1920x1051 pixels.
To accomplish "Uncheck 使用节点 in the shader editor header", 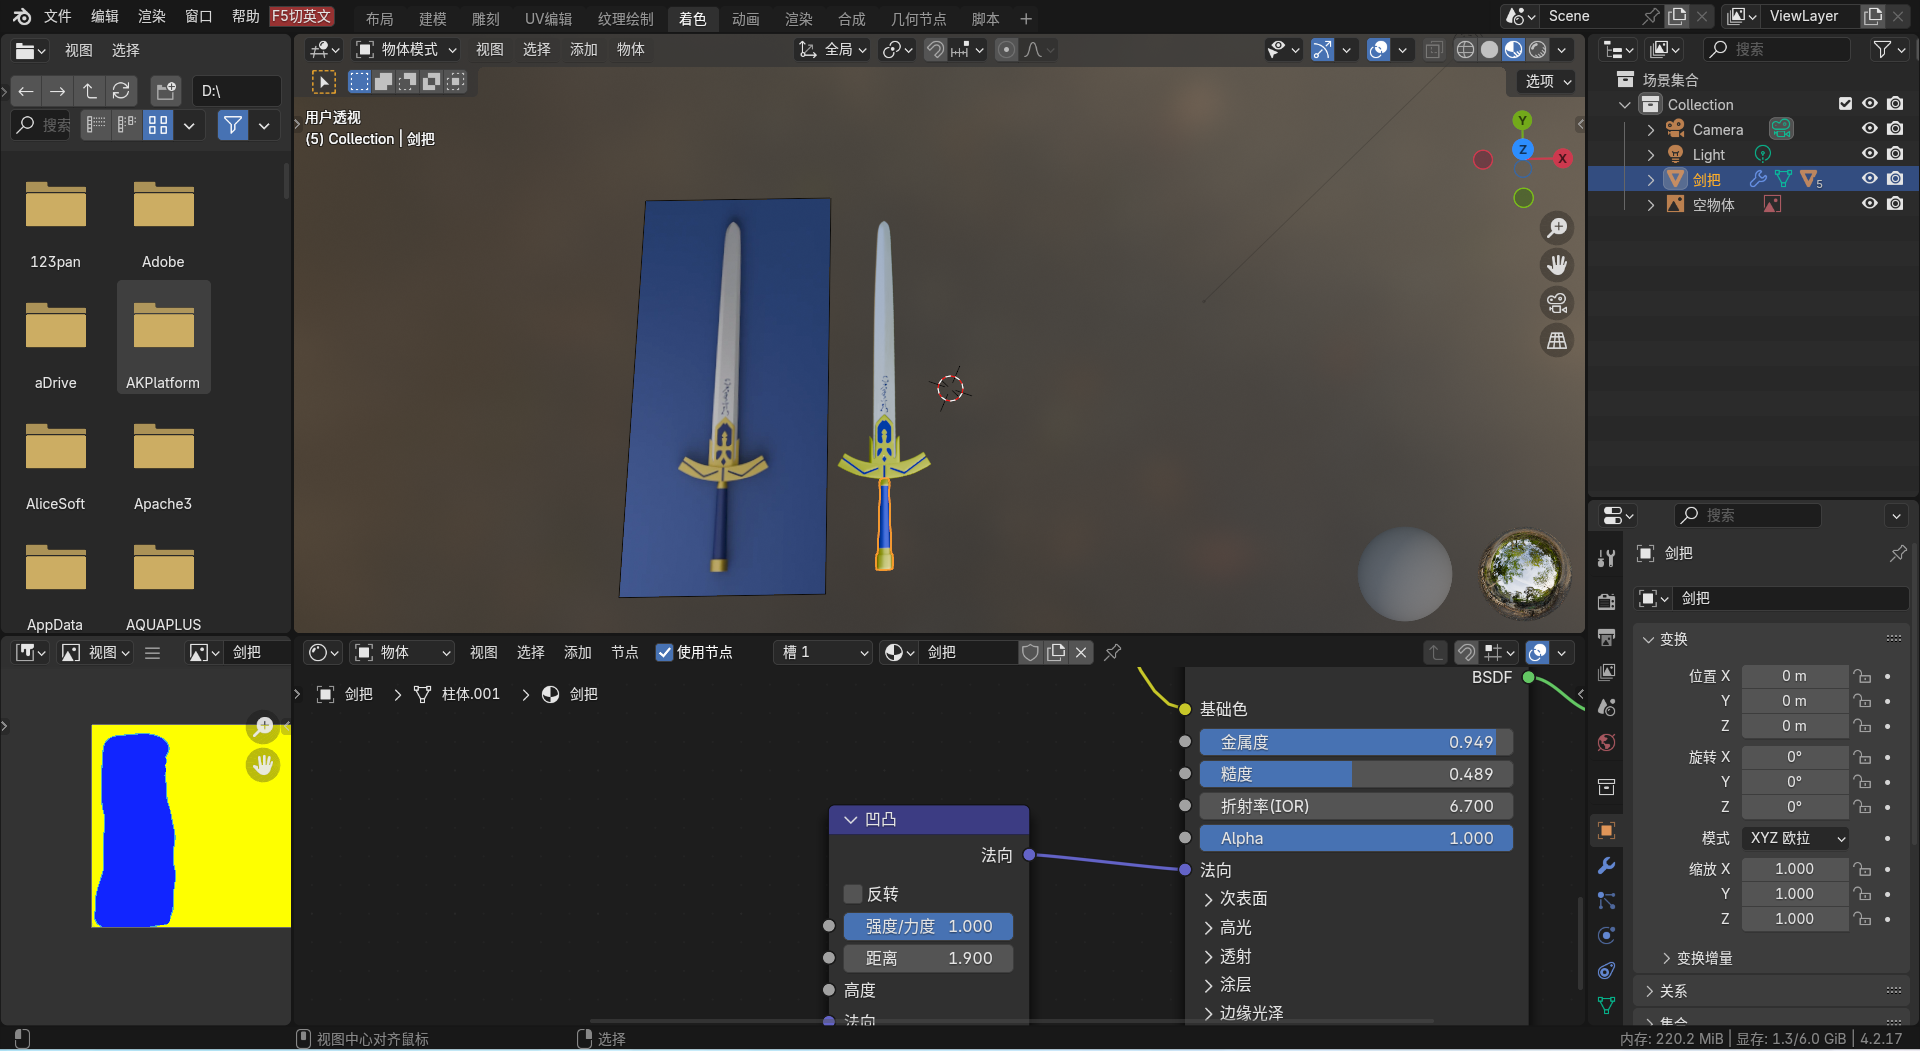I will [664, 652].
